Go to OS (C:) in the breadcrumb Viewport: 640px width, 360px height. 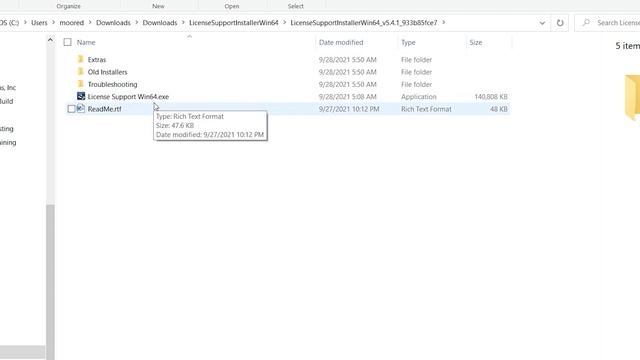pyautogui.click(x=9, y=23)
